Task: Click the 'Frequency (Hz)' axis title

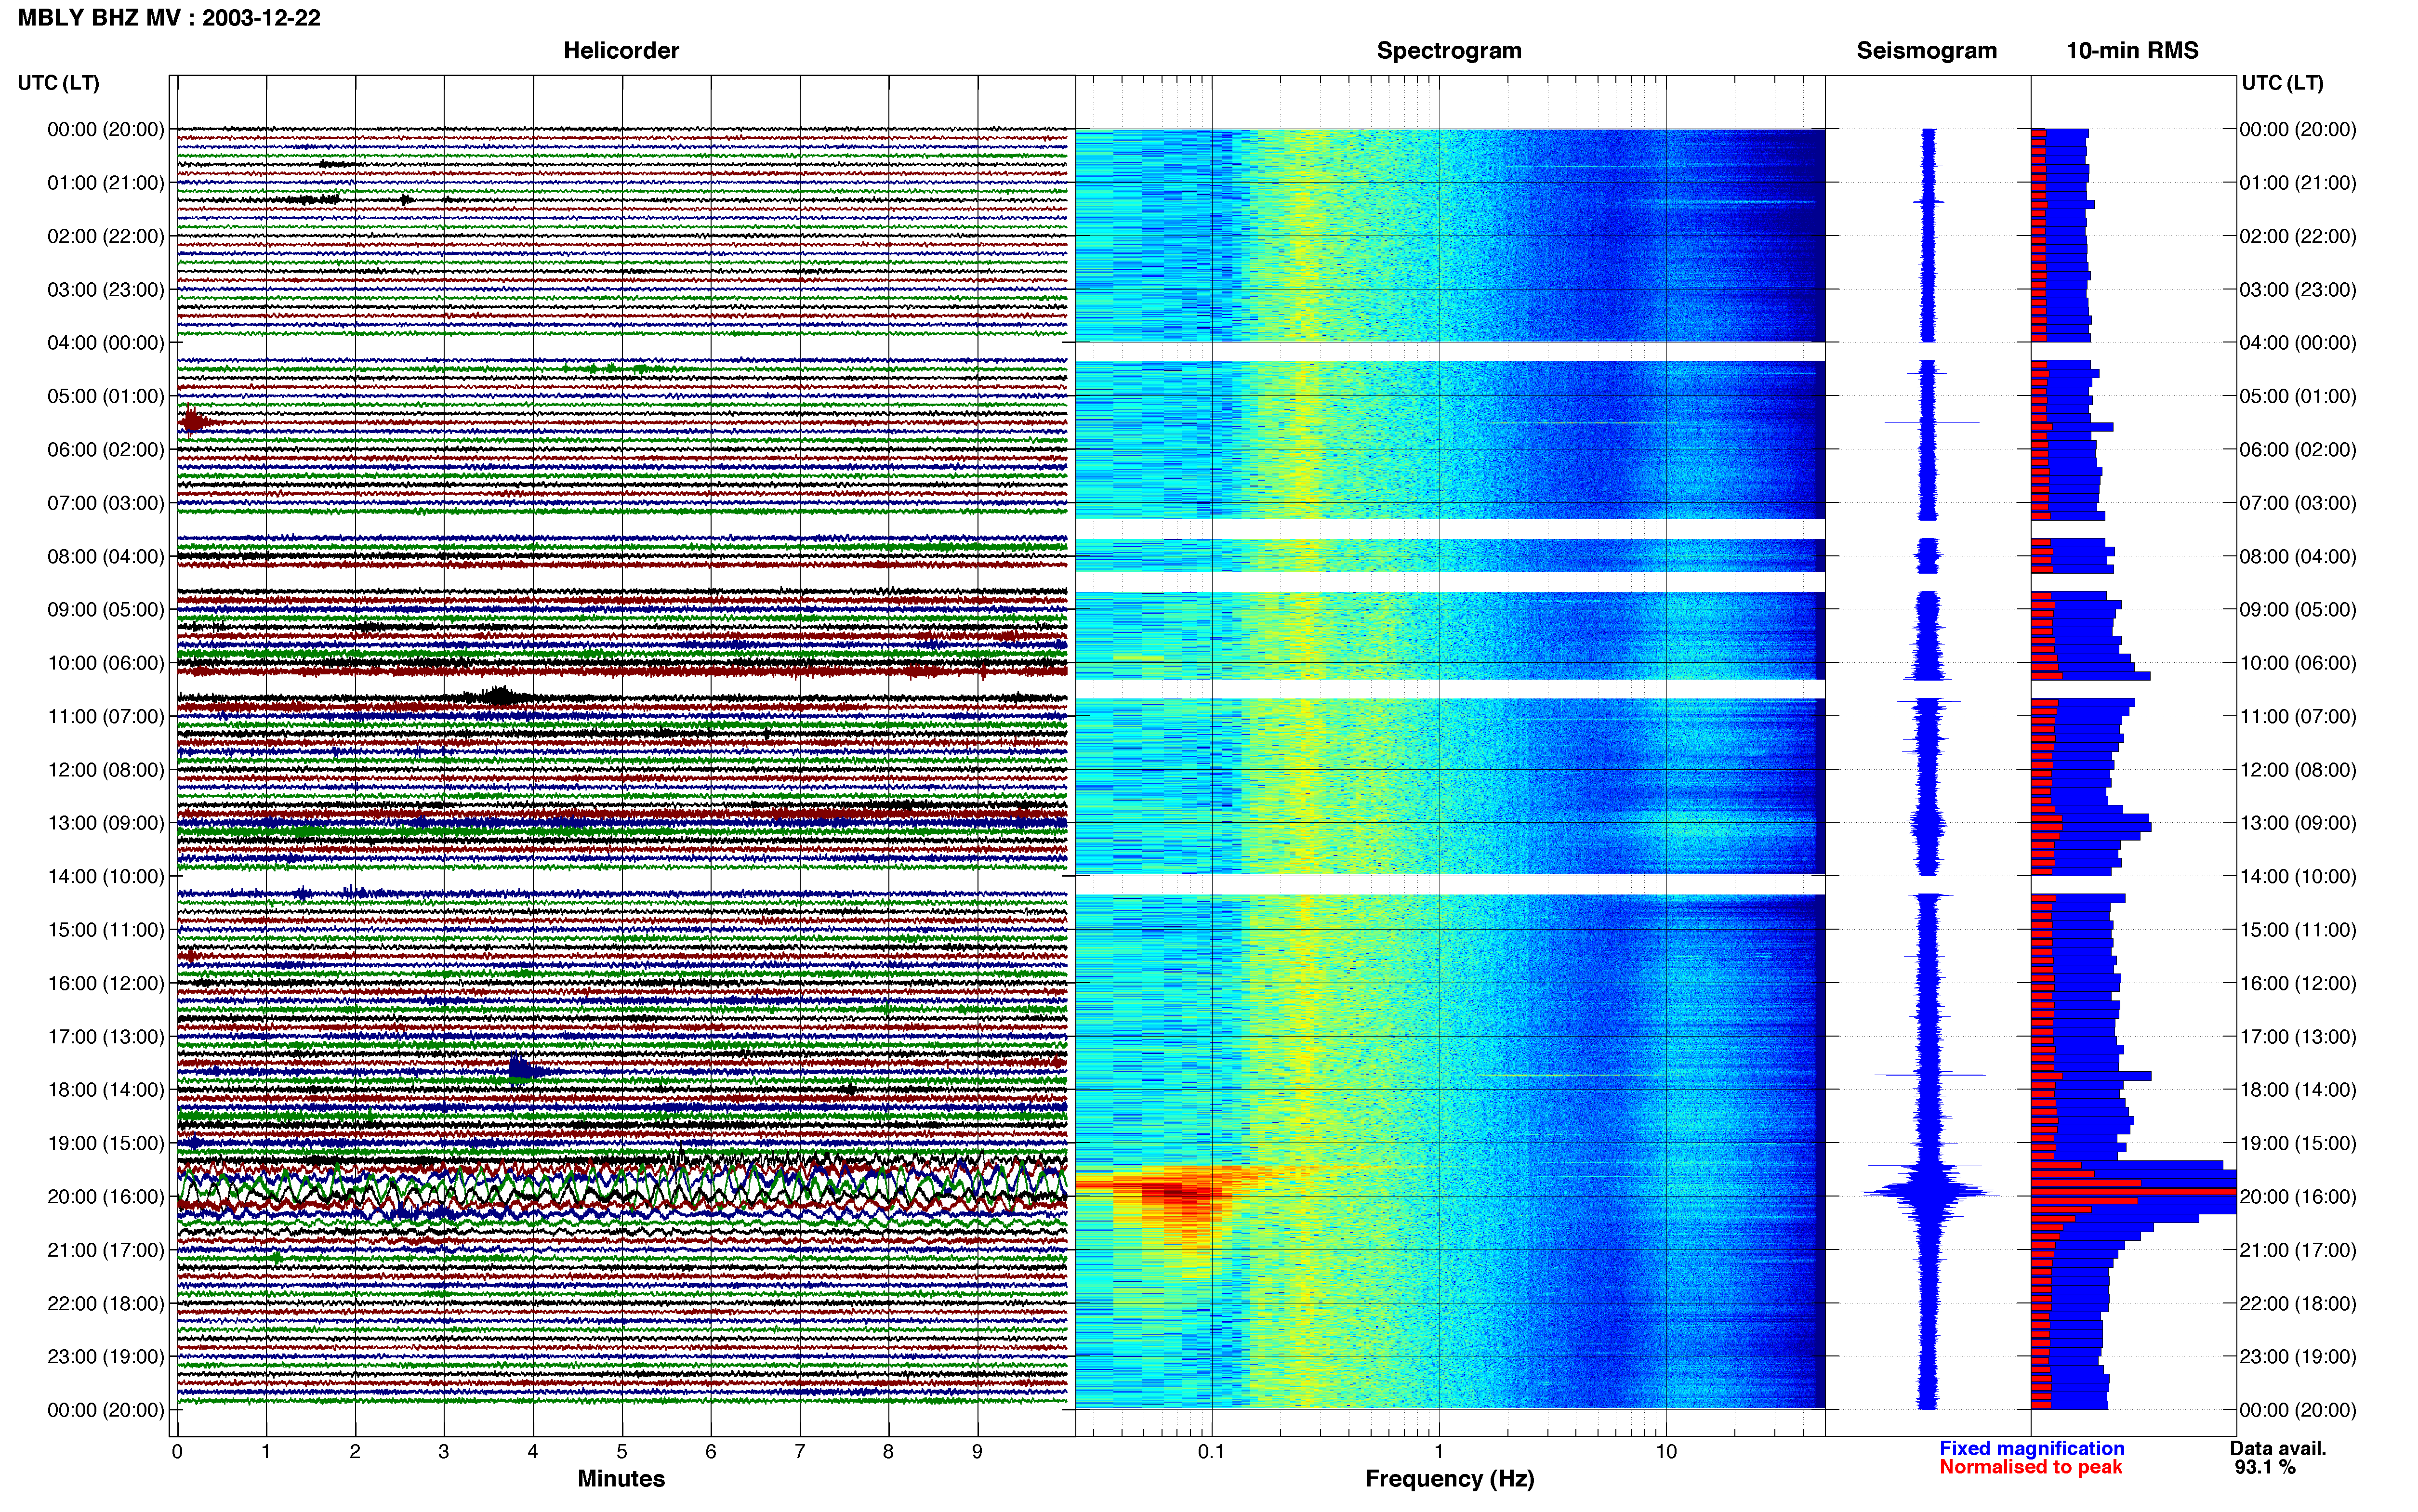Action: (x=1449, y=1478)
